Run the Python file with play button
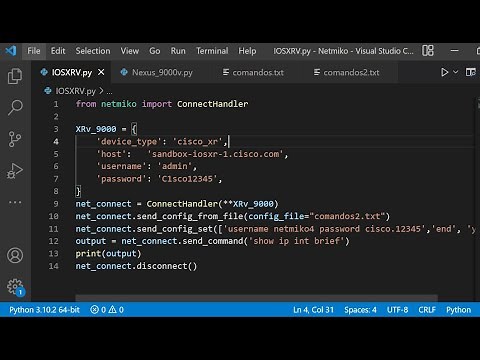The height and width of the screenshot is (360, 480). (x=444, y=72)
